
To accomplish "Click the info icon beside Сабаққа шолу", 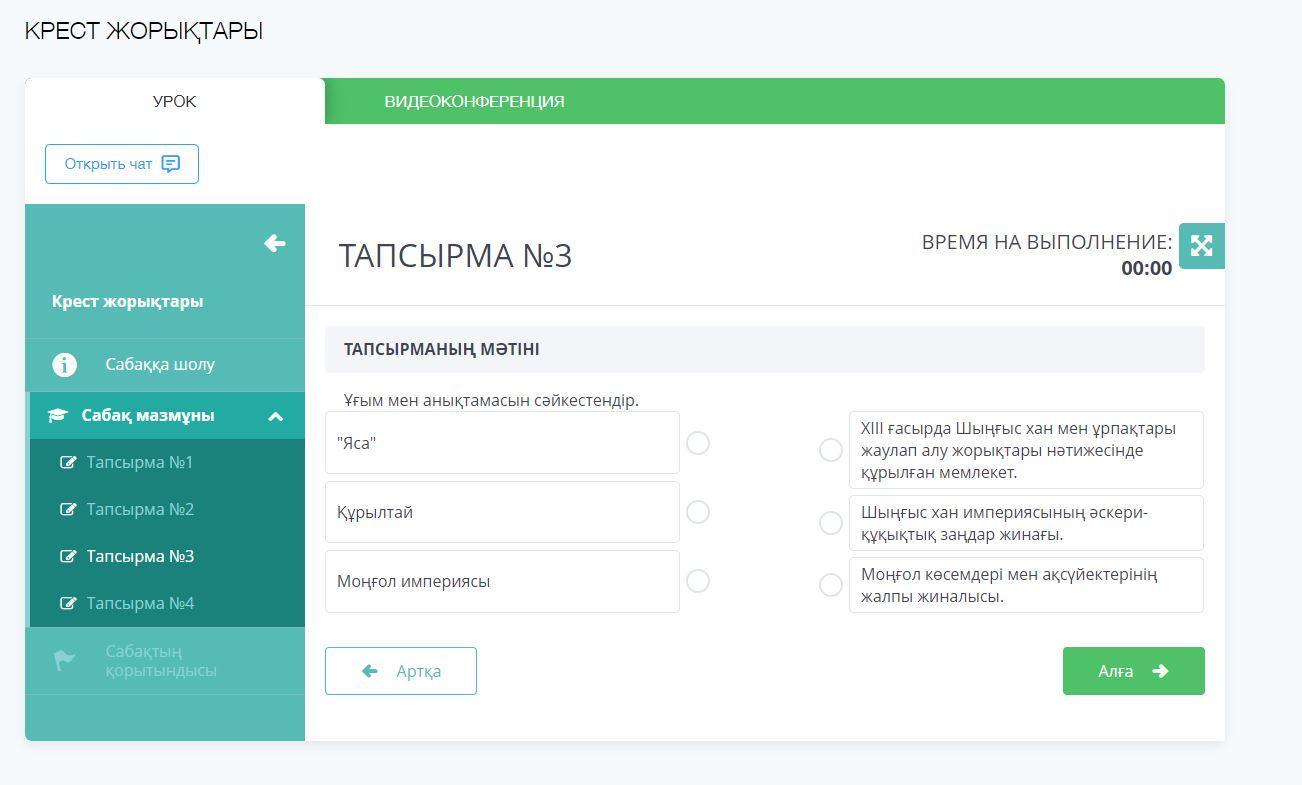I will pyautogui.click(x=64, y=365).
